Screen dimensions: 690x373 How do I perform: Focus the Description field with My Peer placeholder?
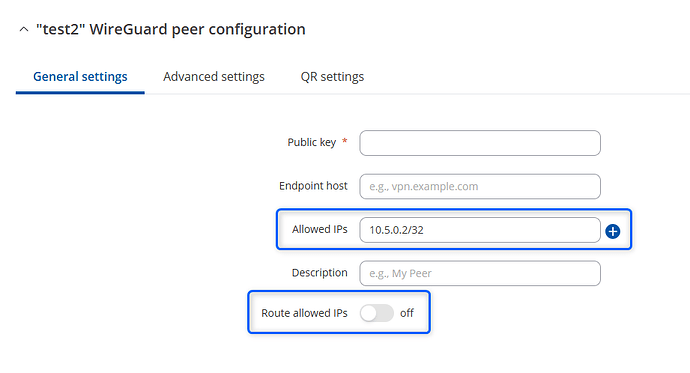(x=480, y=273)
